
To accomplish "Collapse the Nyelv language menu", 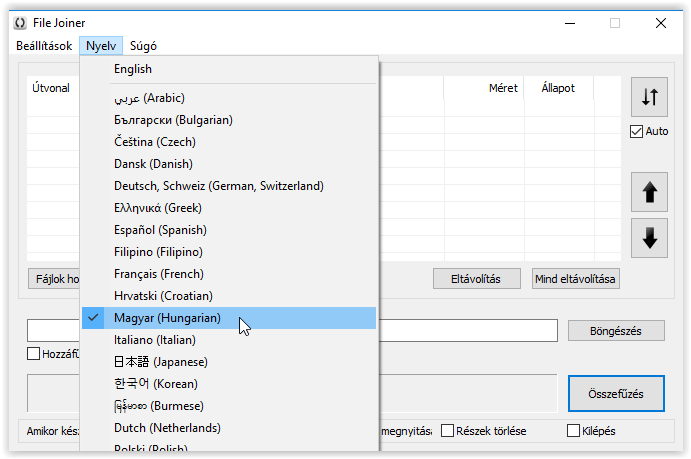I will pos(101,45).
